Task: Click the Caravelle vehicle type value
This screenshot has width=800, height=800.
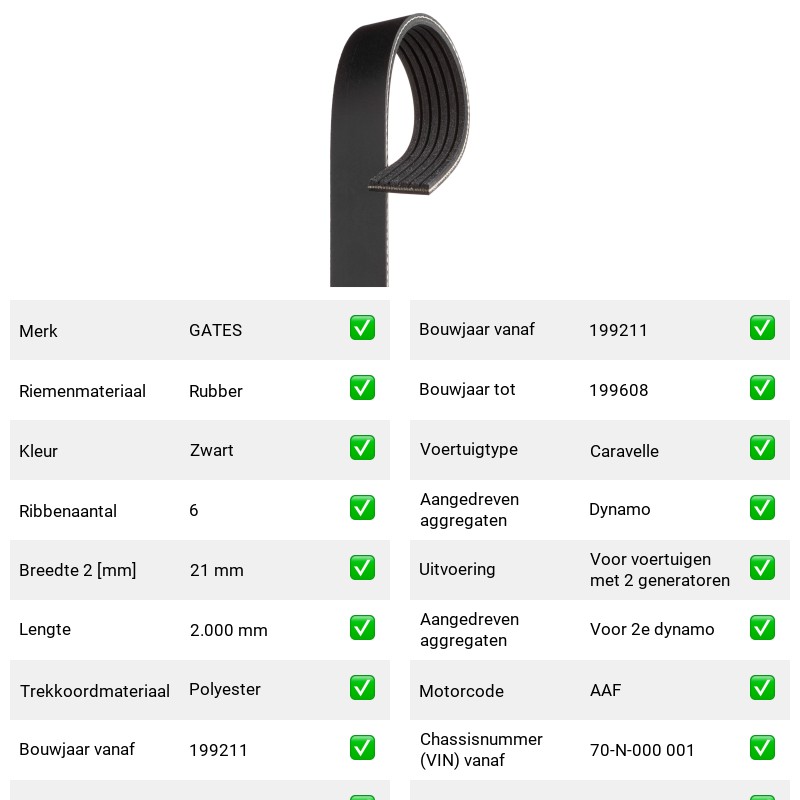Action: 624,451
